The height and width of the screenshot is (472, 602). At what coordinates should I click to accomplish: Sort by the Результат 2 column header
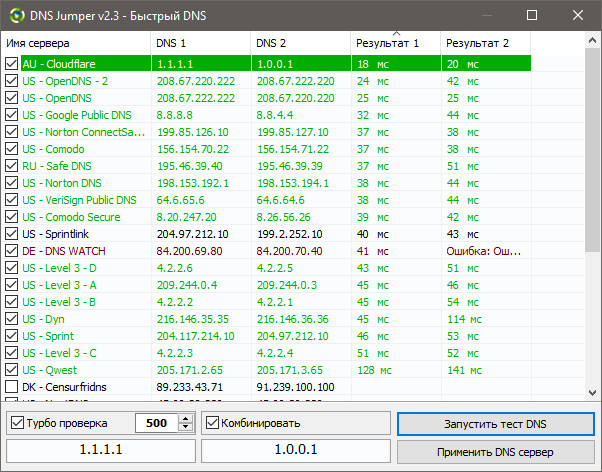click(x=486, y=43)
